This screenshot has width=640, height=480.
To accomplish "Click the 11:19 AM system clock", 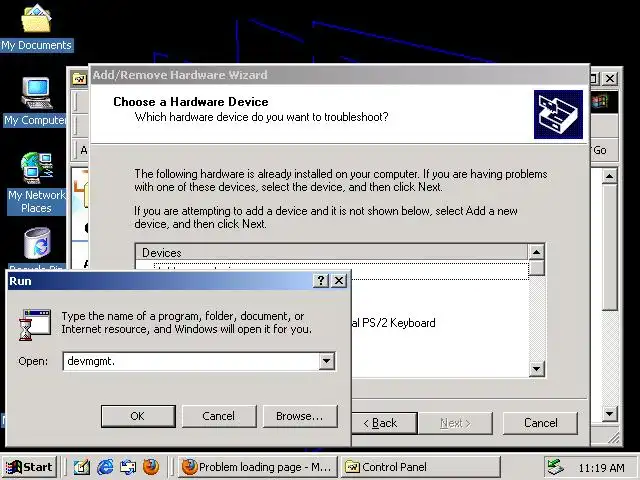I will click(x=601, y=468).
